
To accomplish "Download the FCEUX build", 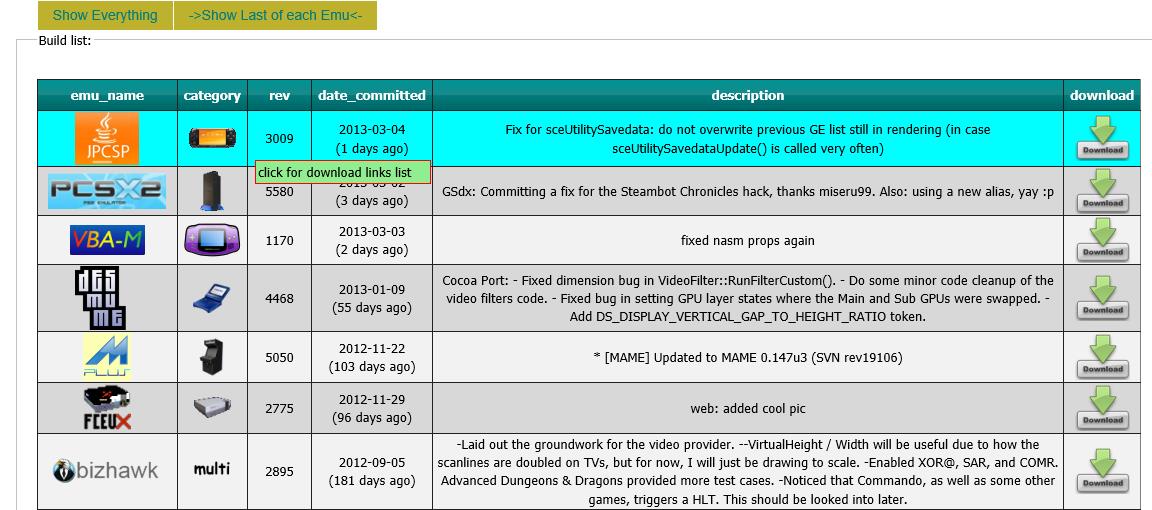I will coord(1102,408).
